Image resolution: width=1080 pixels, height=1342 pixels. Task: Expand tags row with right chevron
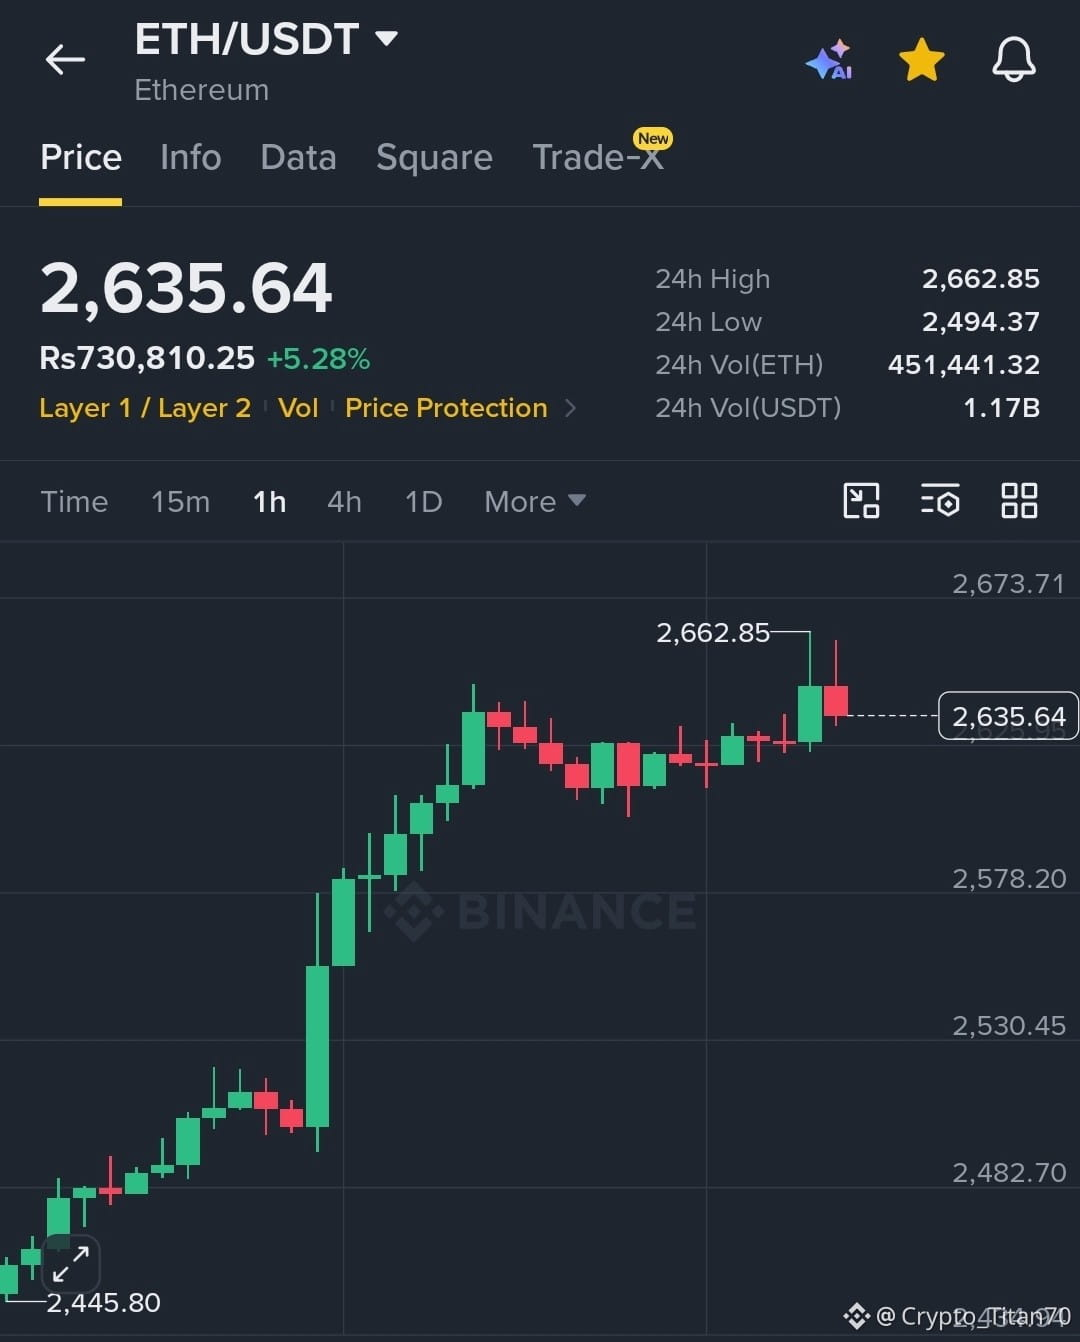[x=571, y=408]
